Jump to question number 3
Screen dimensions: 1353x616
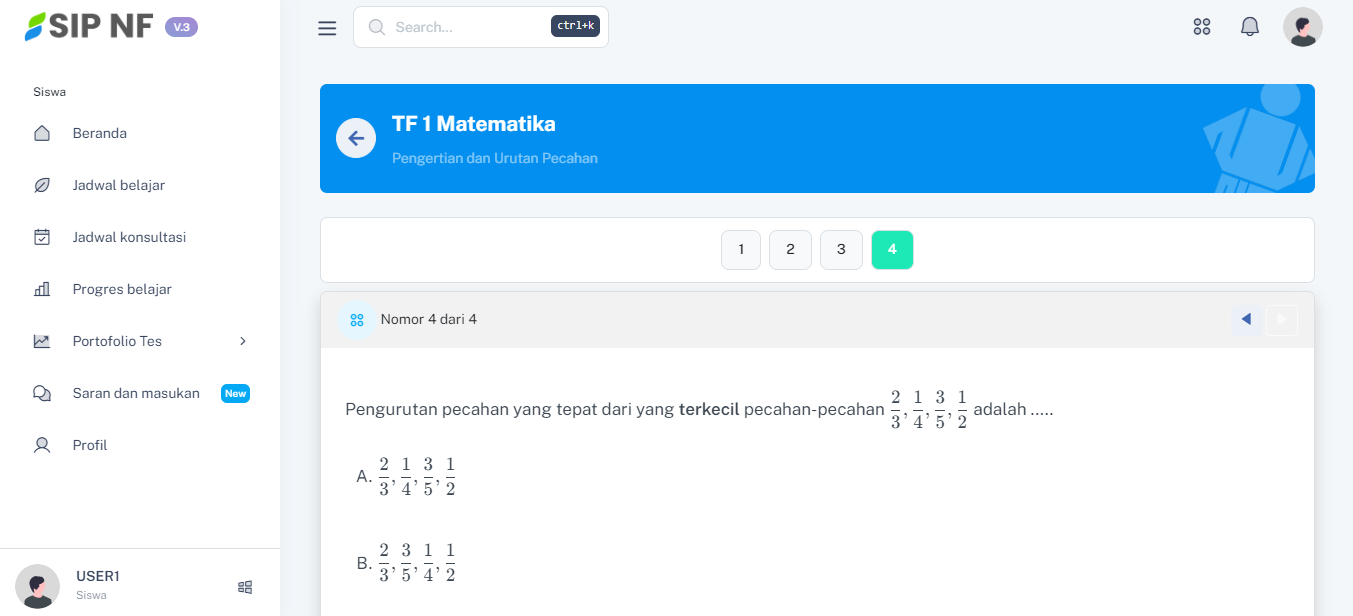pos(841,250)
